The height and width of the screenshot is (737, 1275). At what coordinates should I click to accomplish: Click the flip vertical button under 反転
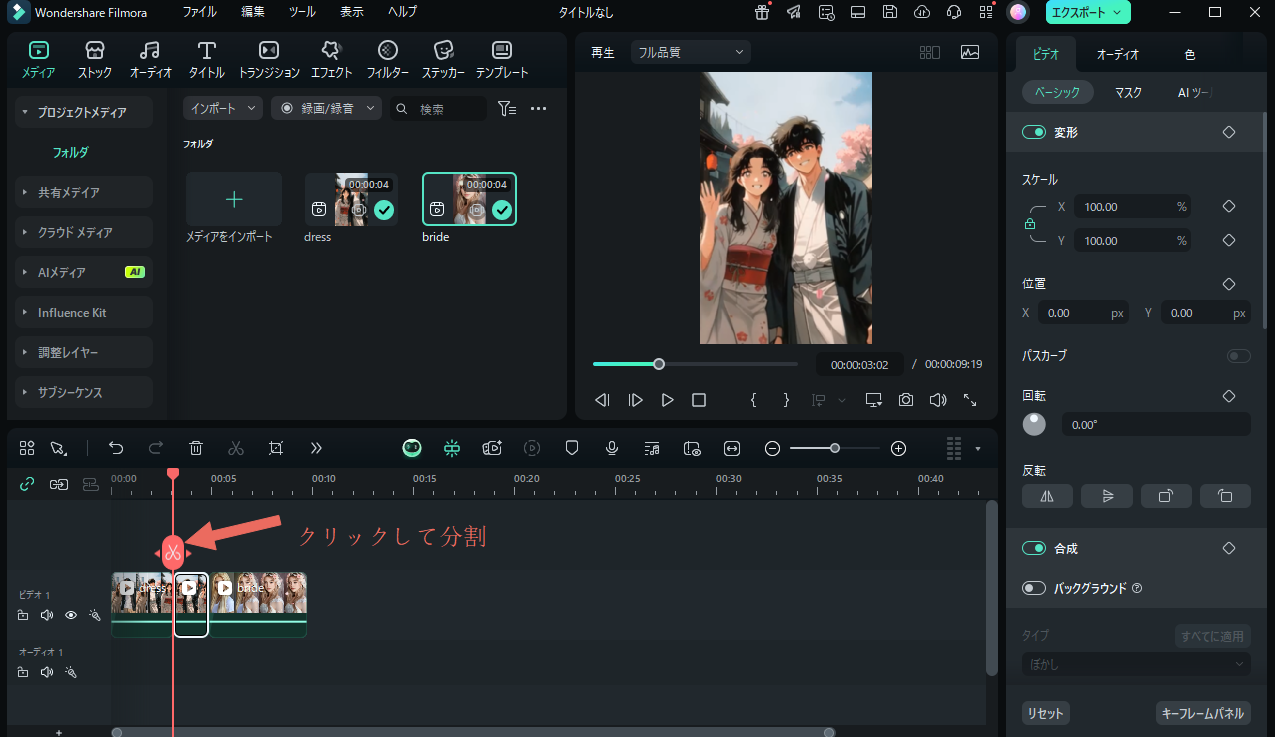[1107, 496]
